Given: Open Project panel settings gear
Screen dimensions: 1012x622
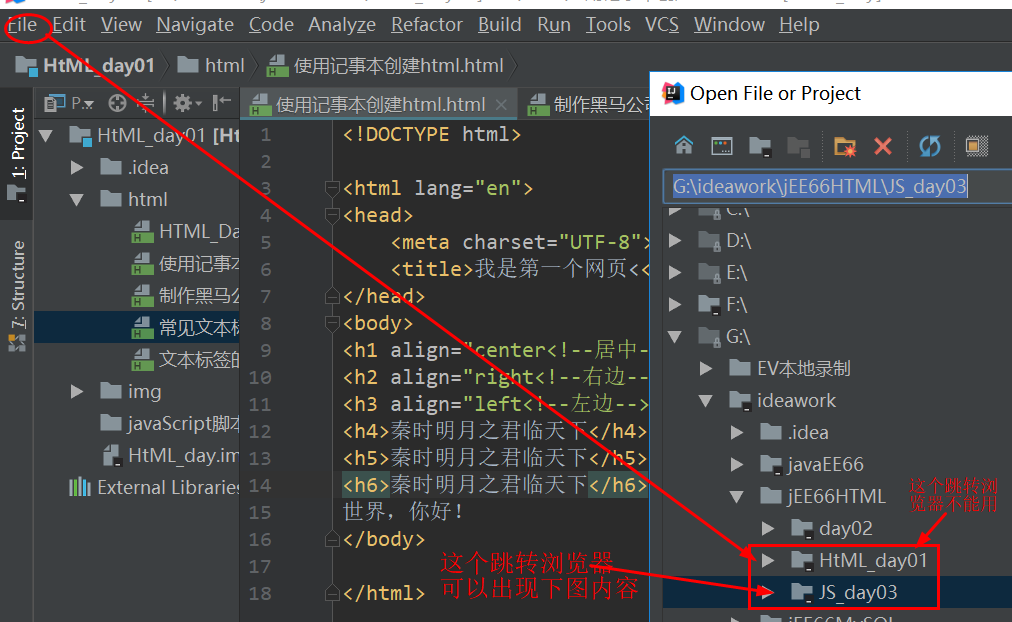Looking at the screenshot, I should tap(187, 103).
